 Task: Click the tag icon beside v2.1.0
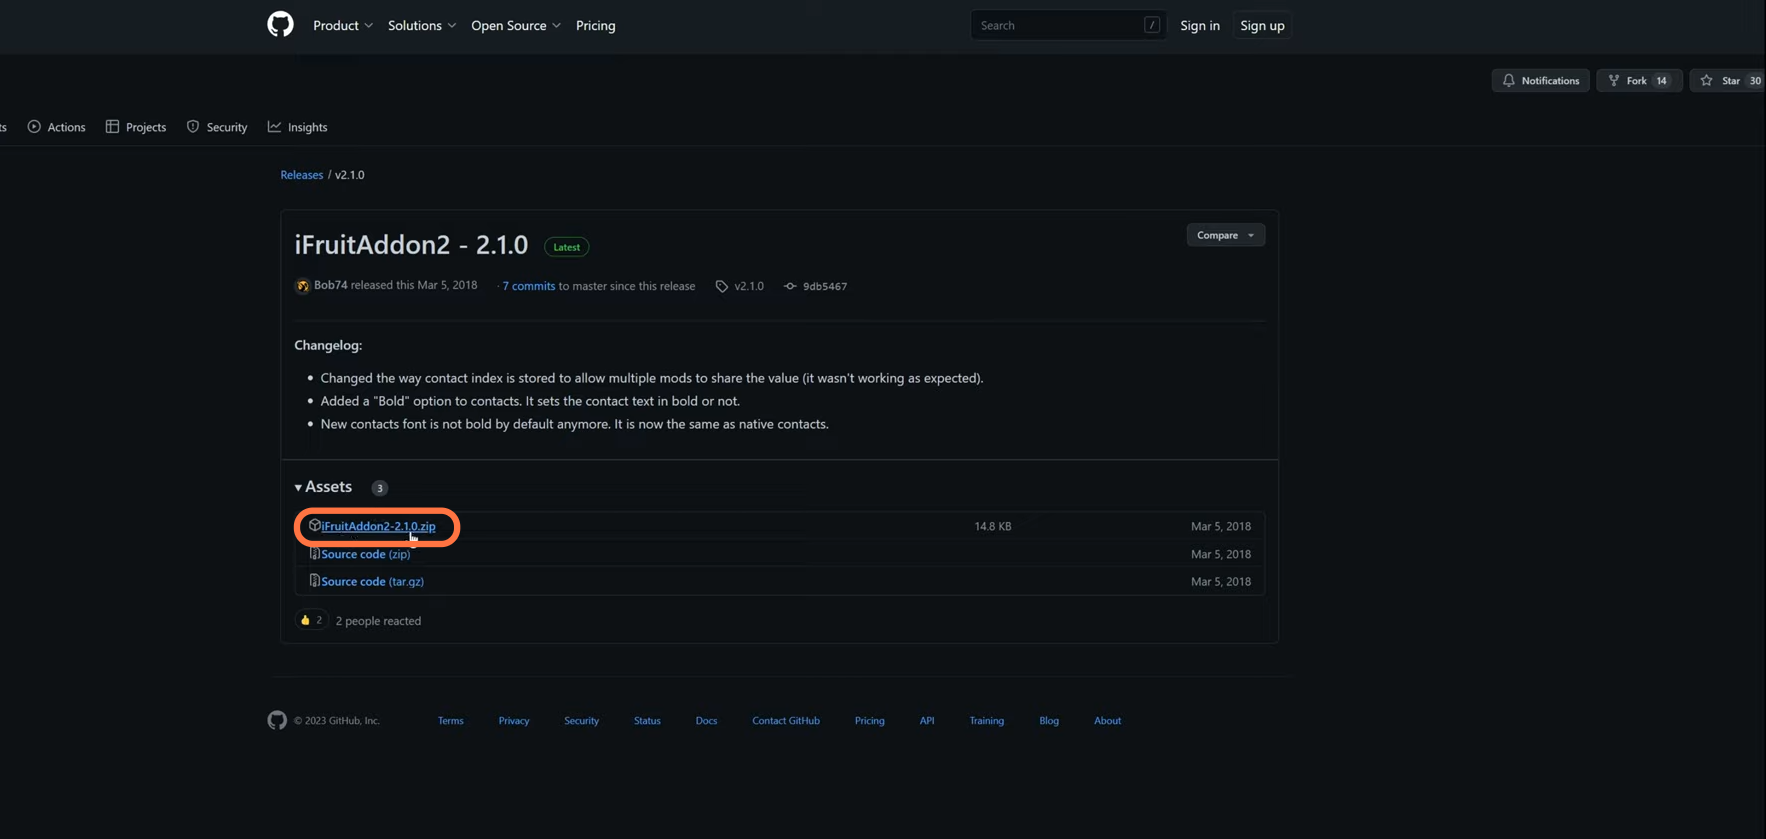click(x=721, y=286)
